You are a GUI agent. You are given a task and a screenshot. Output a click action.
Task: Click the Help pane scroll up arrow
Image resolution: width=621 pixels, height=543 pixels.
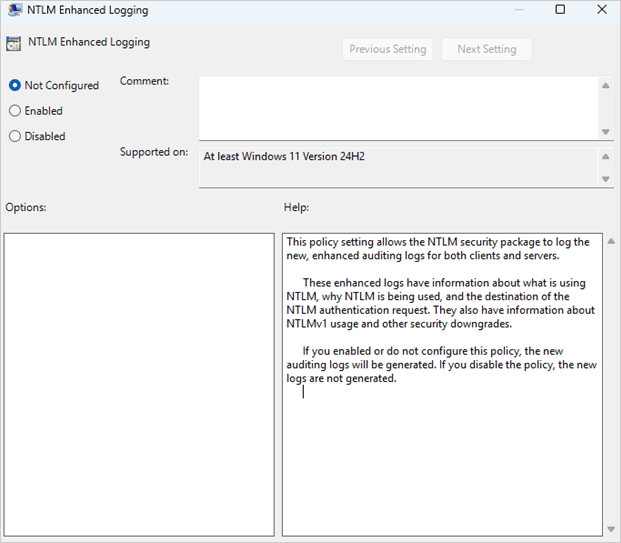click(611, 241)
